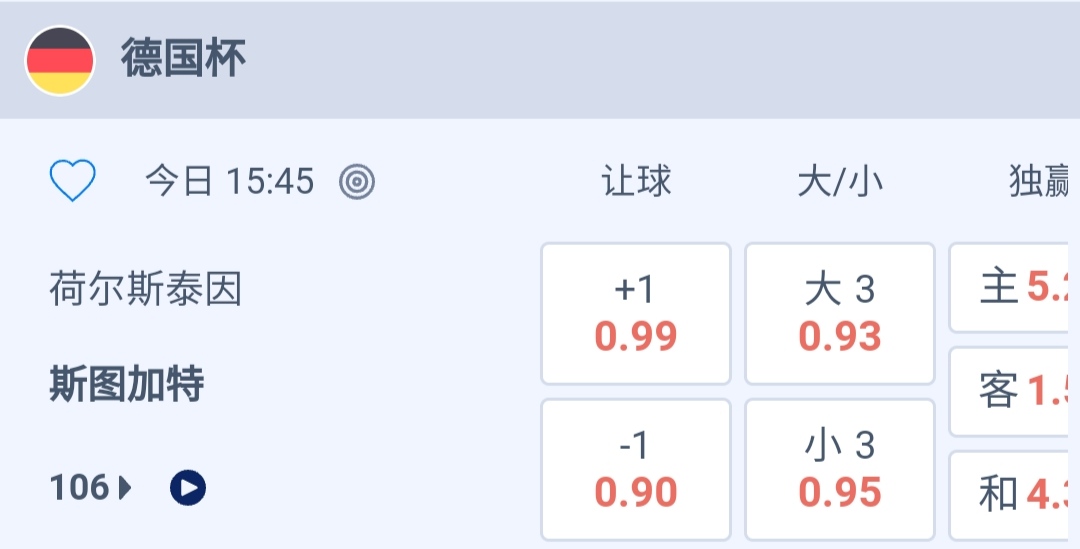The height and width of the screenshot is (549, 1080).
Task: Bet on 主 home win odds
Action: tap(1013, 288)
